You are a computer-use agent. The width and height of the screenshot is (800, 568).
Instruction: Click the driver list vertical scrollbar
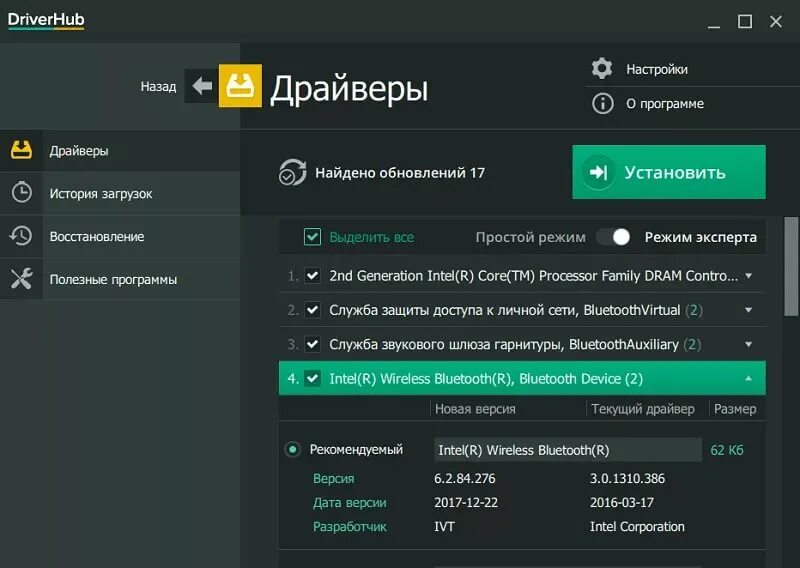pyautogui.click(x=791, y=267)
